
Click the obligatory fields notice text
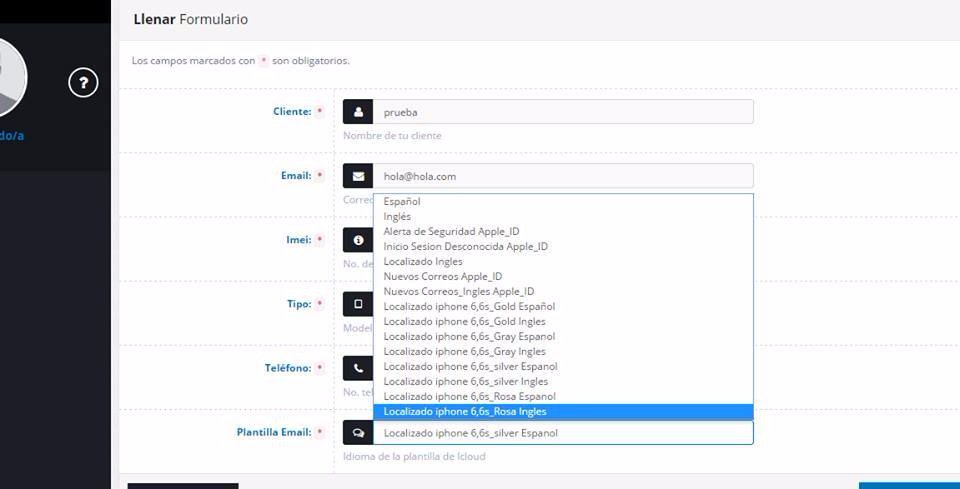click(241, 61)
